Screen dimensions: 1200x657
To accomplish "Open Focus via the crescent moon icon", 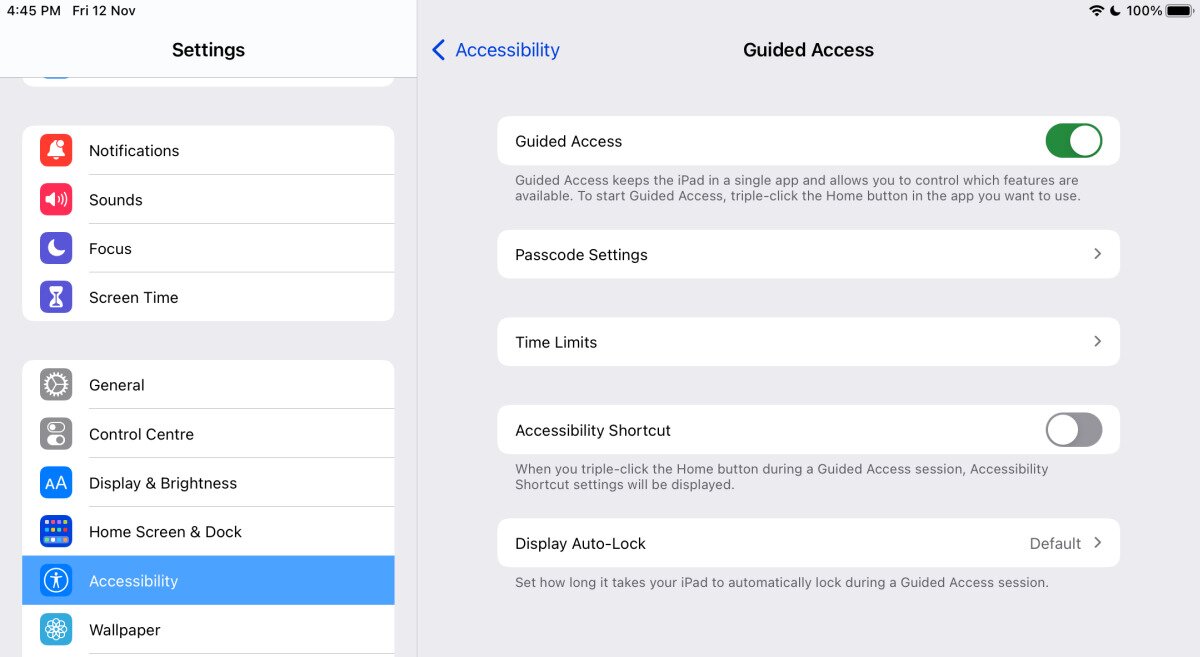I will tap(56, 248).
